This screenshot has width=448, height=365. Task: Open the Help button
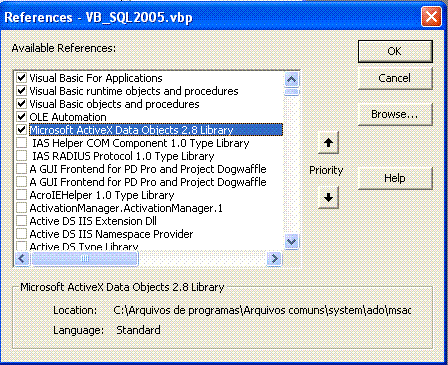click(395, 178)
